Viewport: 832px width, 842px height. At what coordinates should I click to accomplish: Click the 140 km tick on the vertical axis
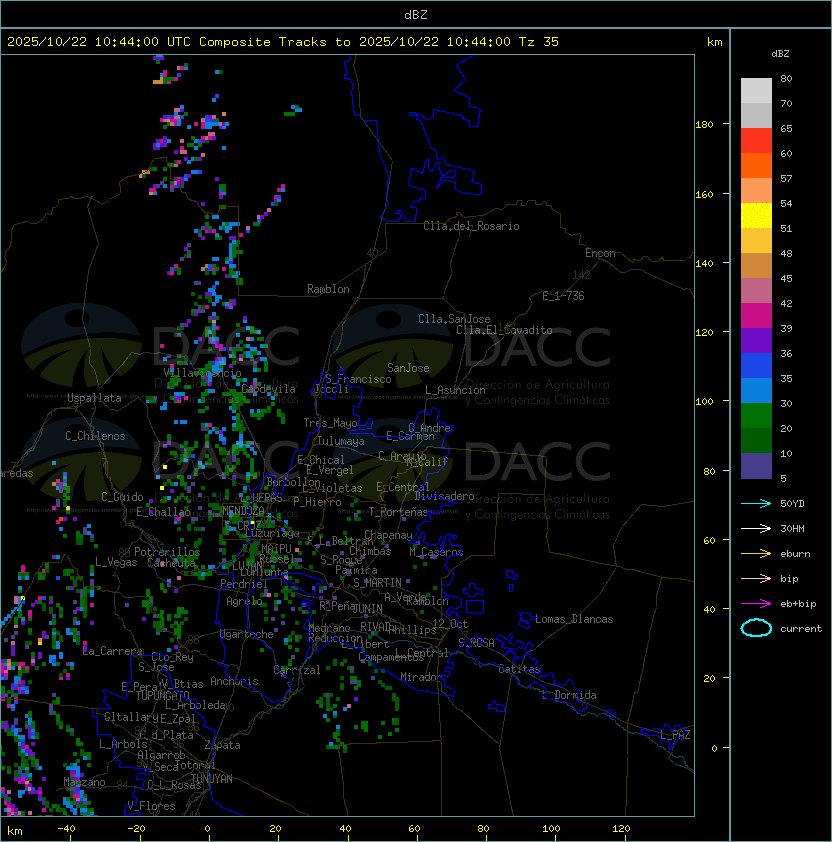click(x=705, y=263)
